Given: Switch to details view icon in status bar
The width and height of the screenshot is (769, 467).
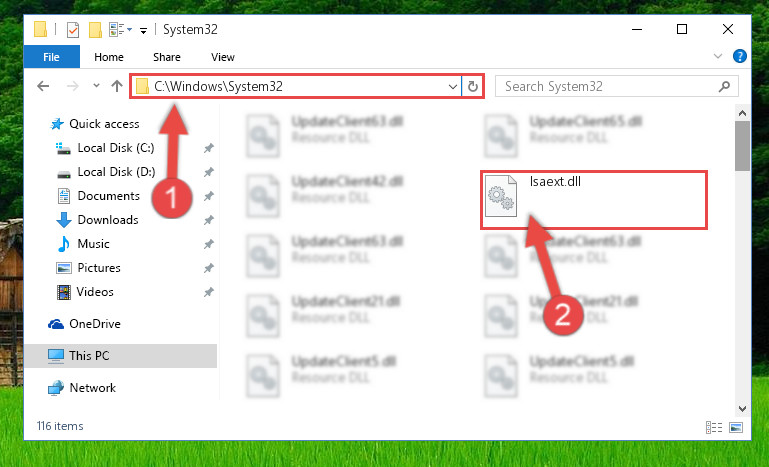Looking at the screenshot, I should tap(714, 427).
